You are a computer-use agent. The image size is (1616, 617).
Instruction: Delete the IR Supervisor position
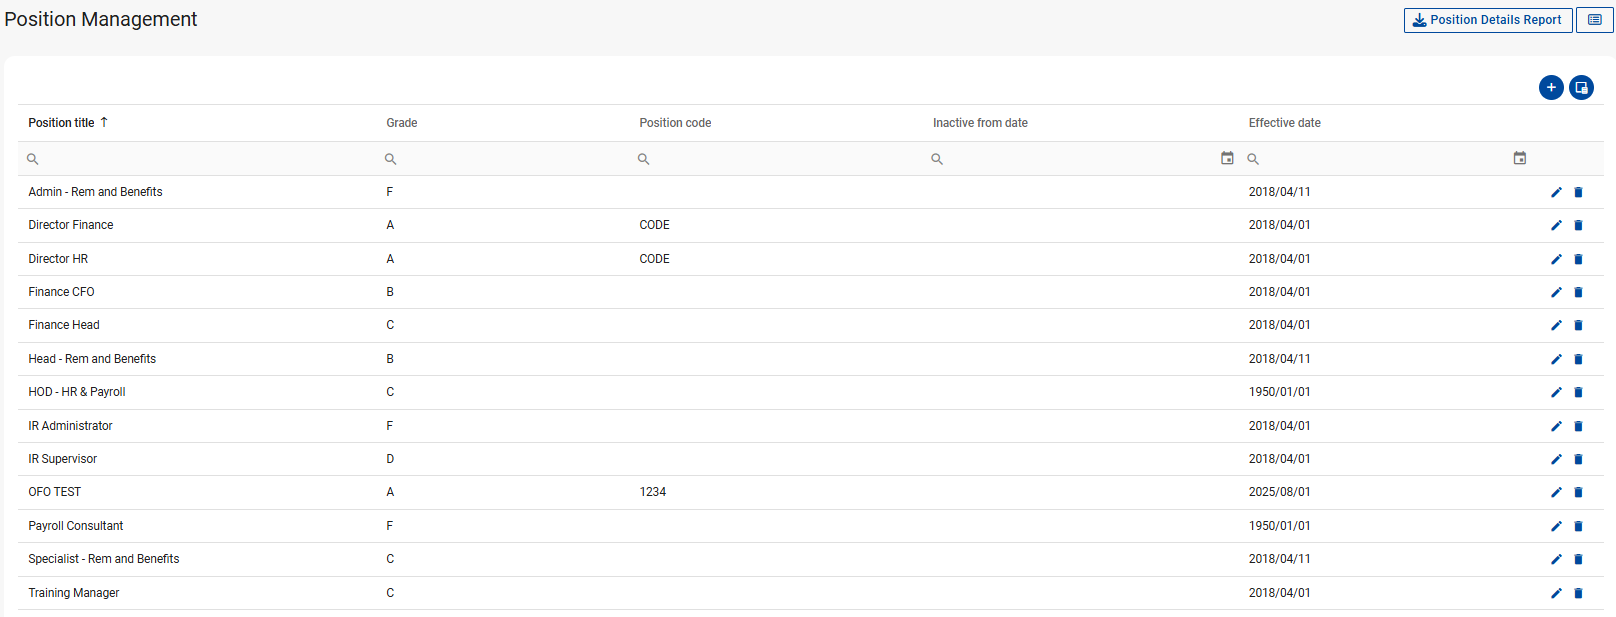point(1579,459)
